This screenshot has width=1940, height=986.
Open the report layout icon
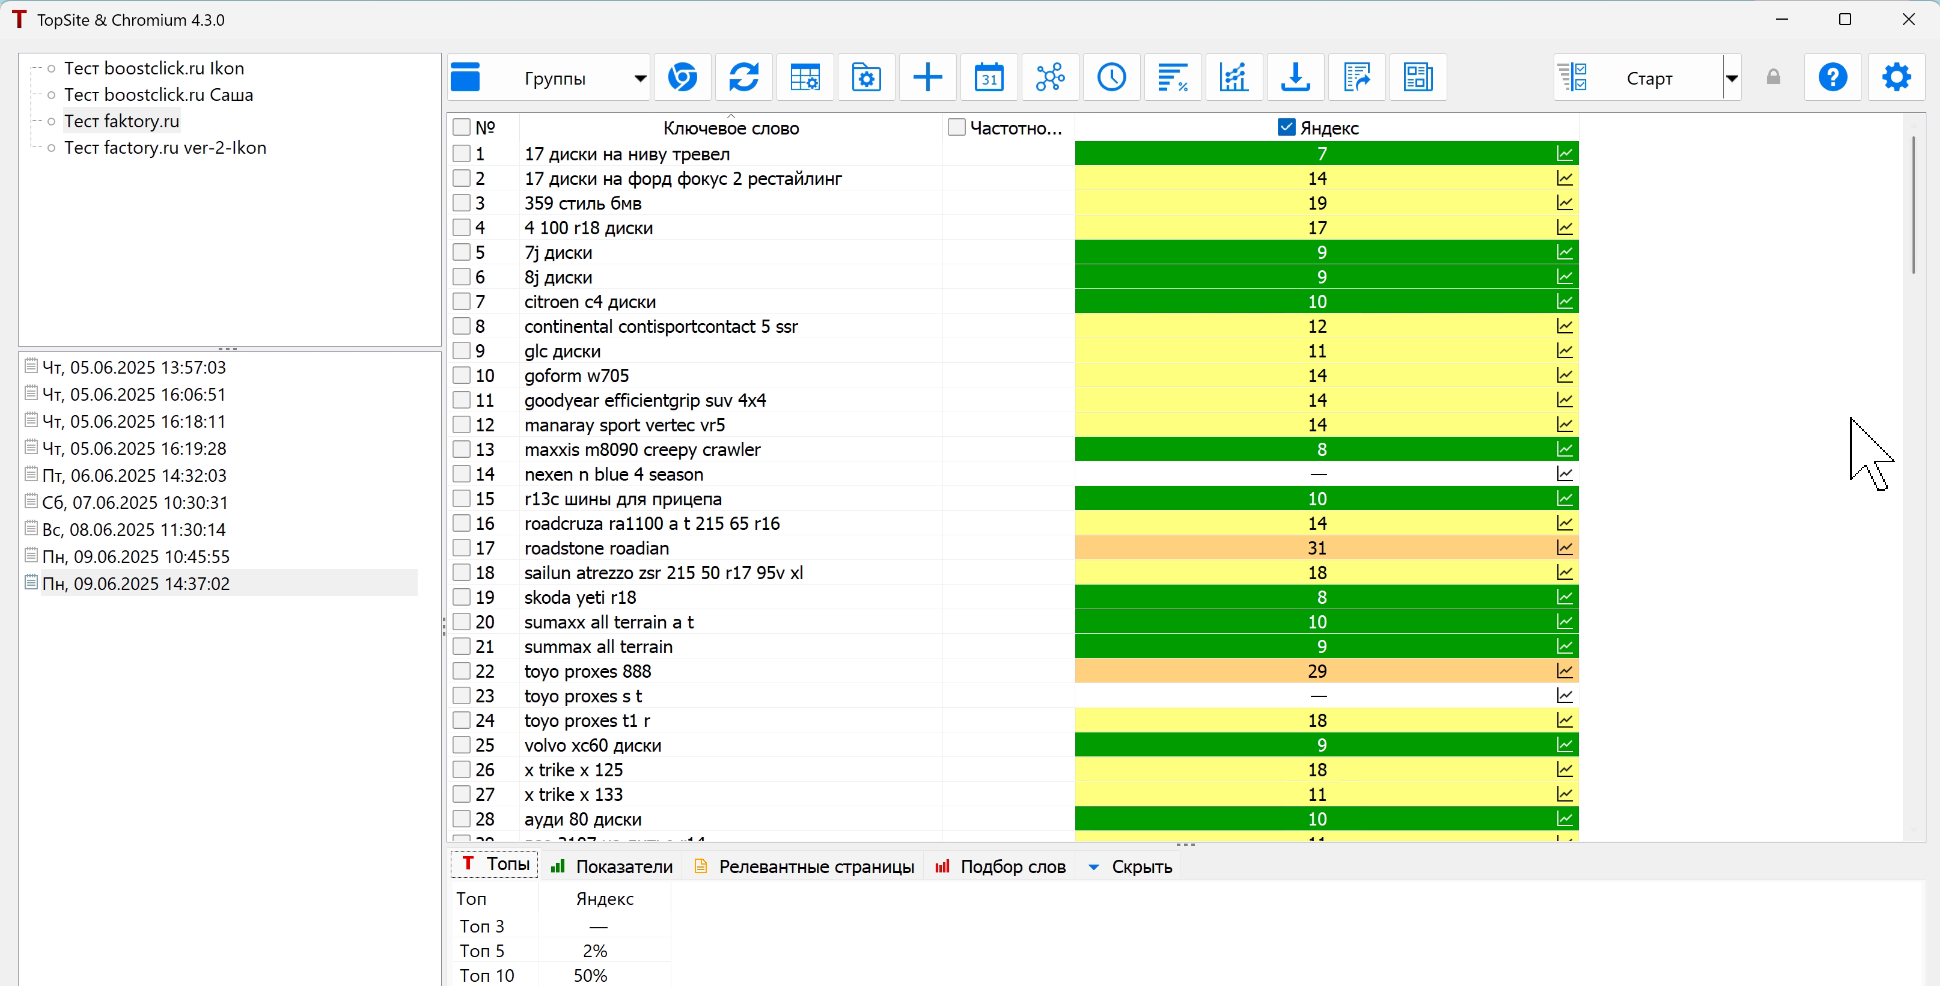tap(1418, 77)
